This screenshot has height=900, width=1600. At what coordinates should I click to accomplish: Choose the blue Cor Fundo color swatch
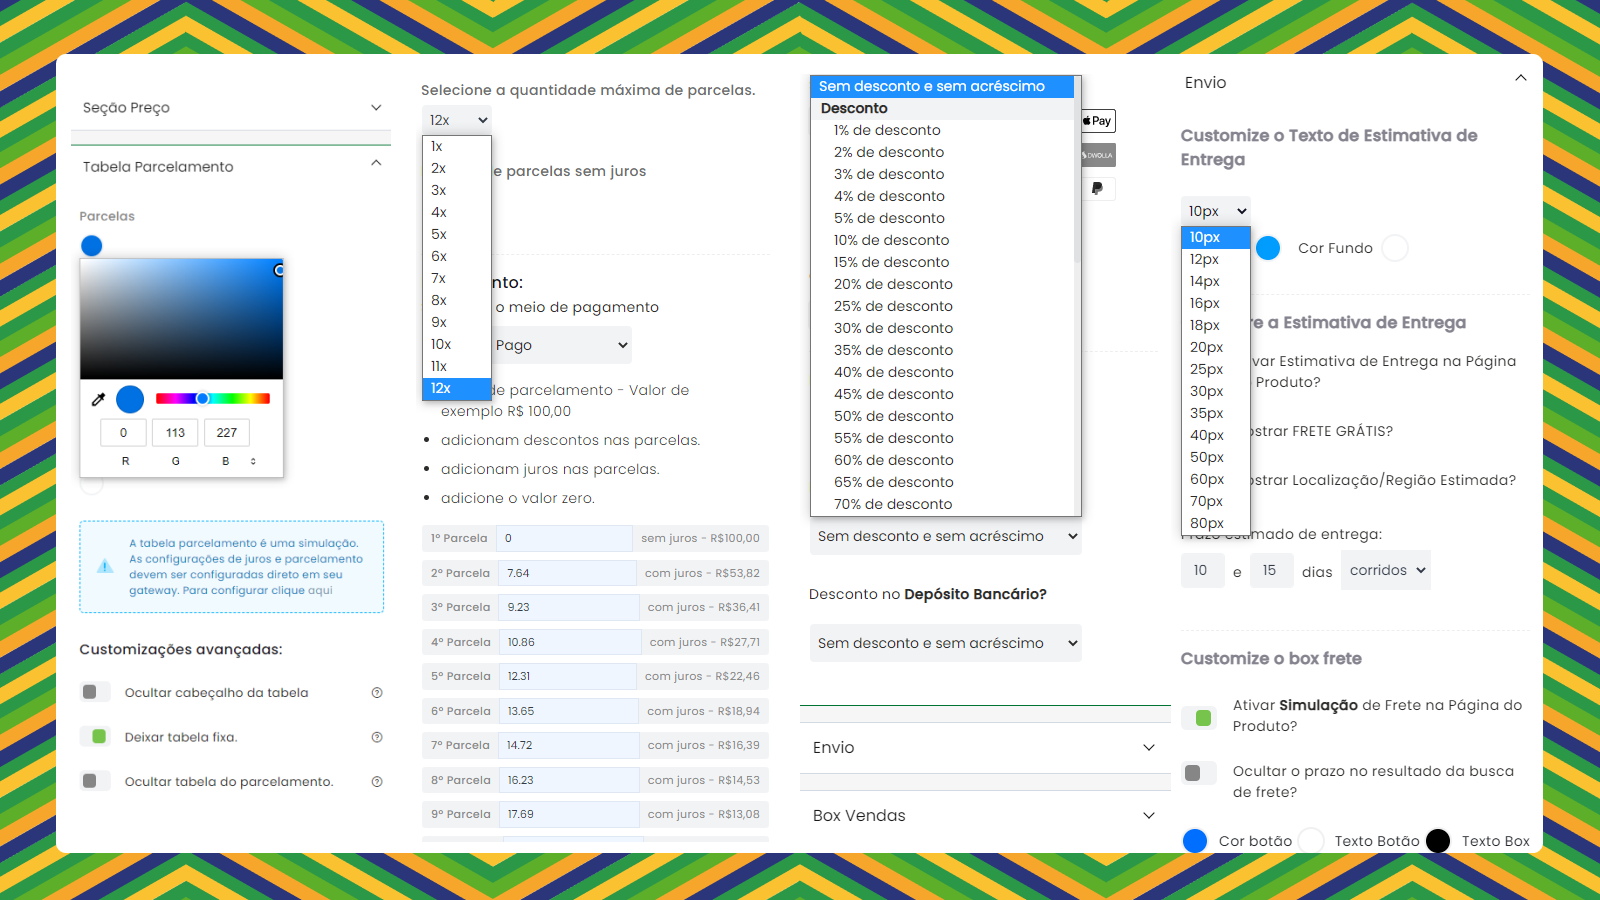[1268, 248]
